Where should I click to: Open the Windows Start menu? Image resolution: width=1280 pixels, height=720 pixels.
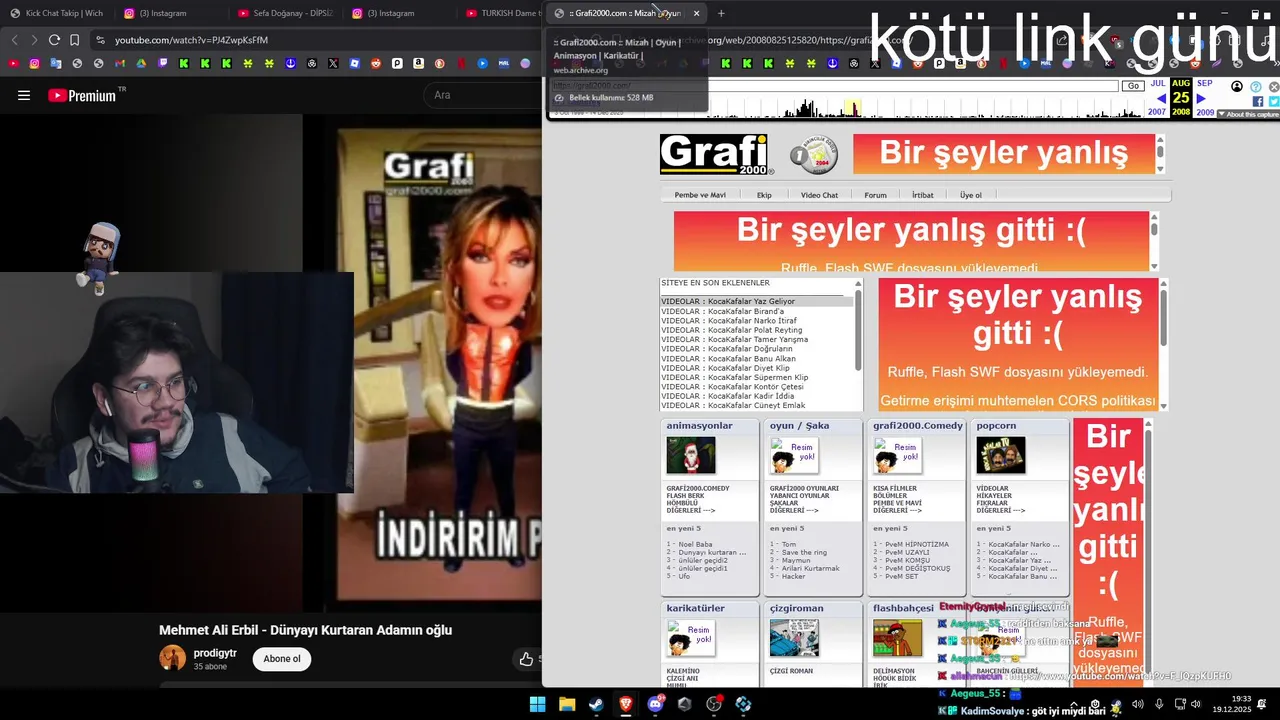pos(537,704)
